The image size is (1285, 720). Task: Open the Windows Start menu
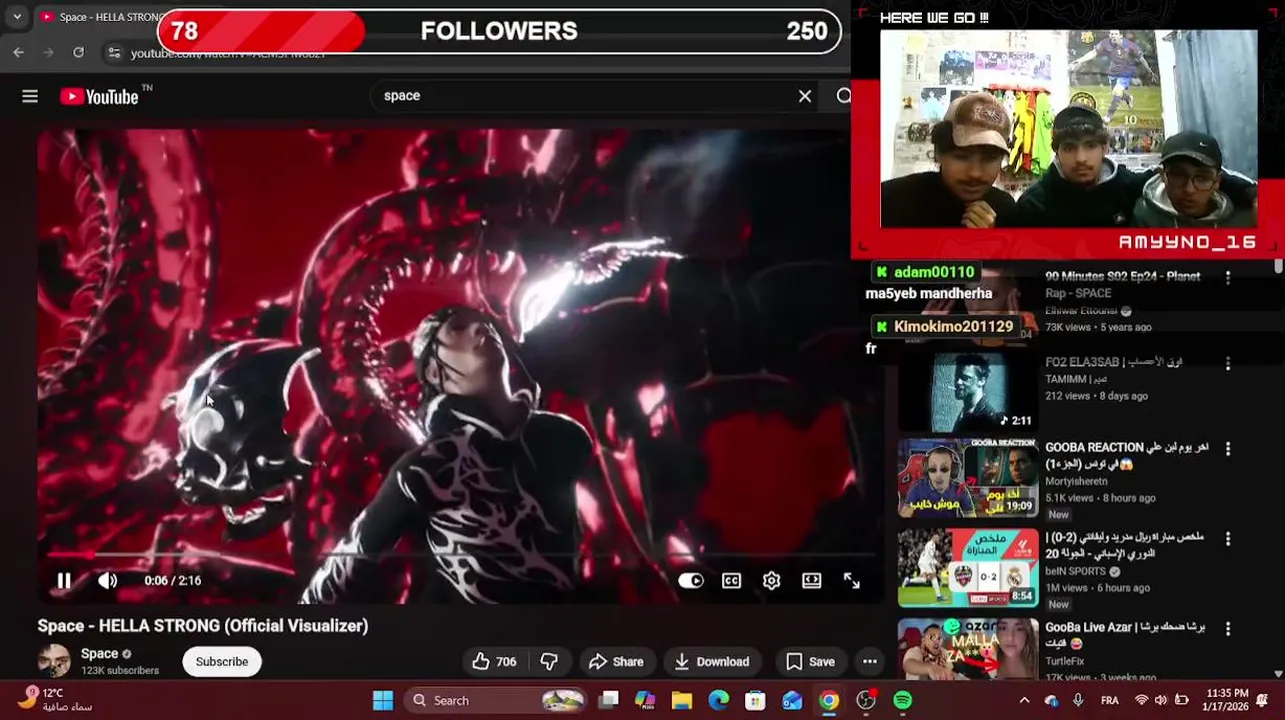pyautogui.click(x=383, y=700)
